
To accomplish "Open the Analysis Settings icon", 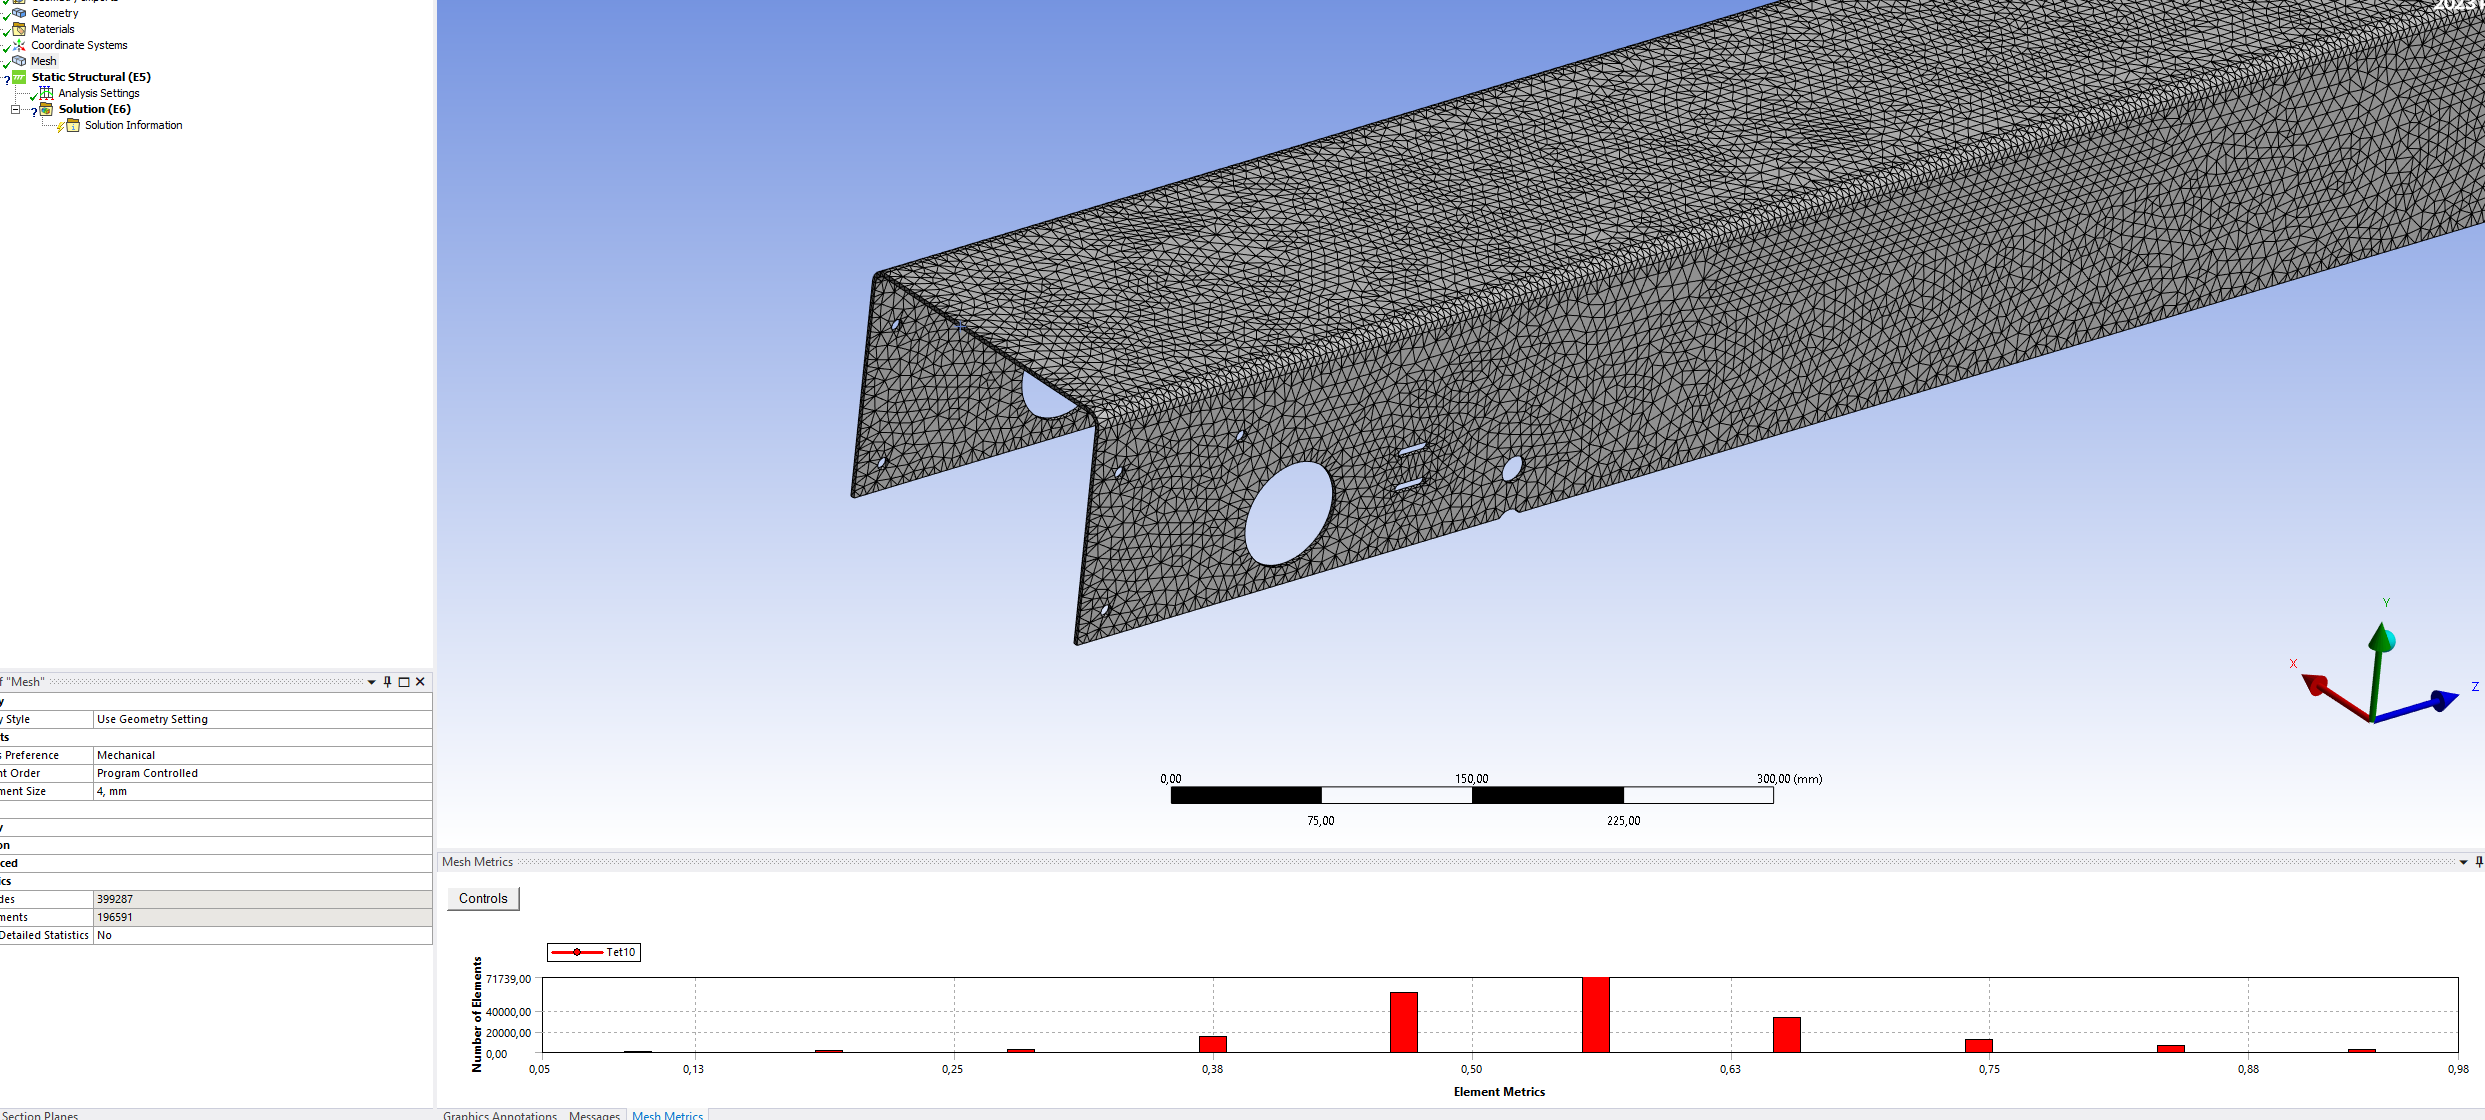I will point(46,93).
